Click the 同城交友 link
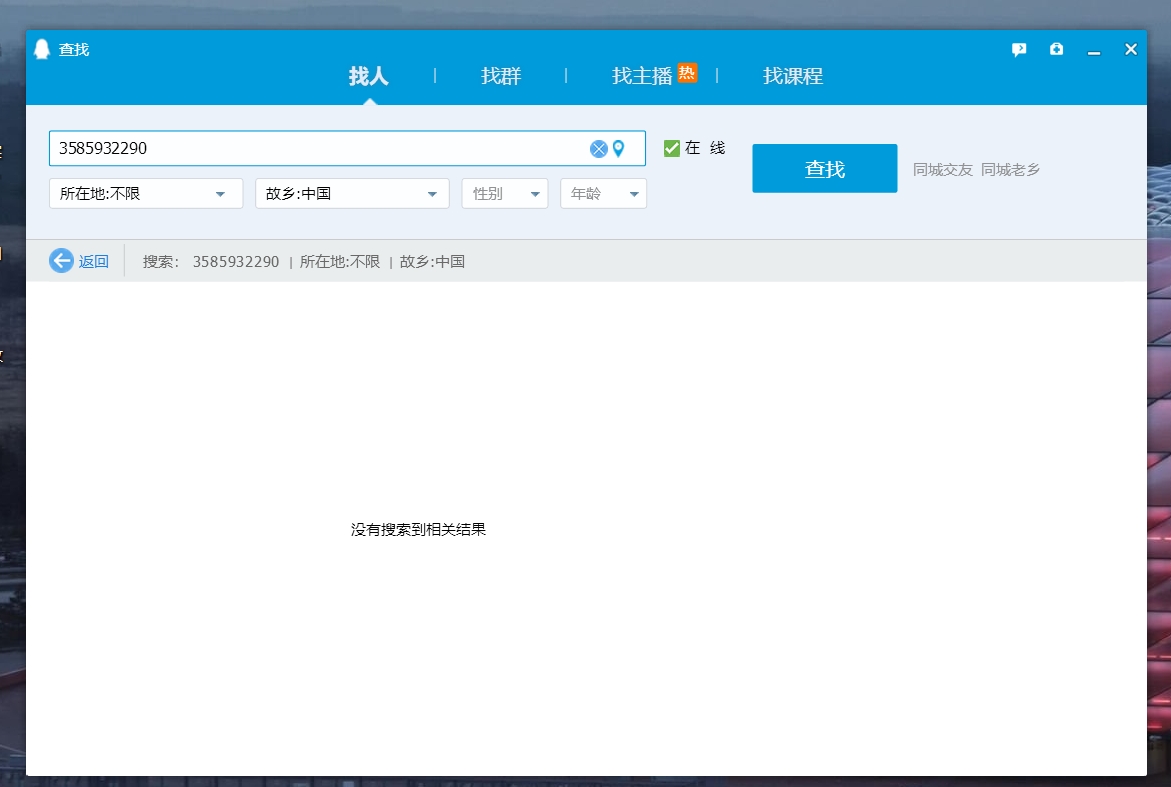The image size is (1171, 787). click(x=942, y=170)
